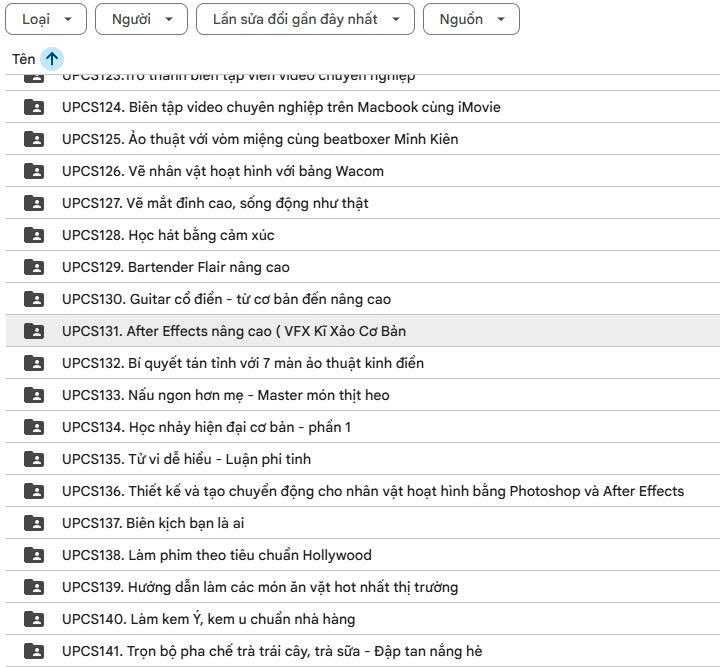Toggle sort direction arrow next to Tên
720x667 pixels.
(52, 59)
